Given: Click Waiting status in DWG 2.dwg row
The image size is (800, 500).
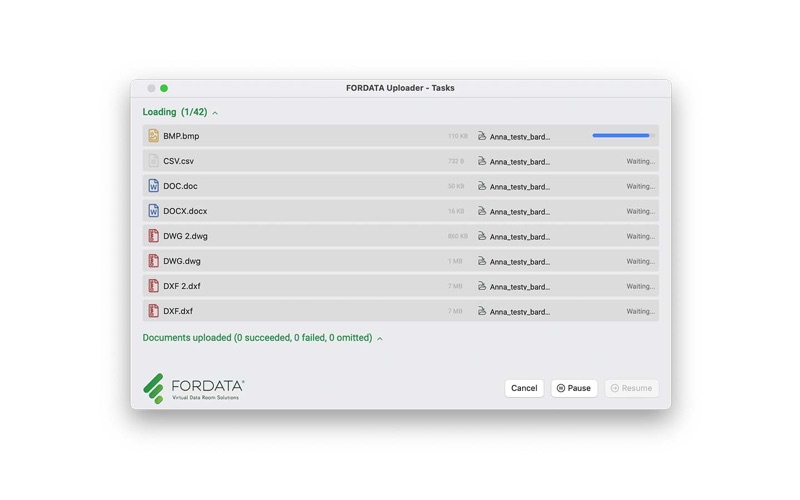Looking at the screenshot, I should 640,236.
